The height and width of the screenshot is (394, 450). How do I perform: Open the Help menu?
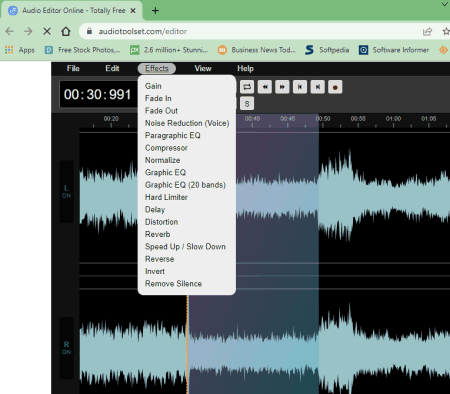tap(245, 68)
